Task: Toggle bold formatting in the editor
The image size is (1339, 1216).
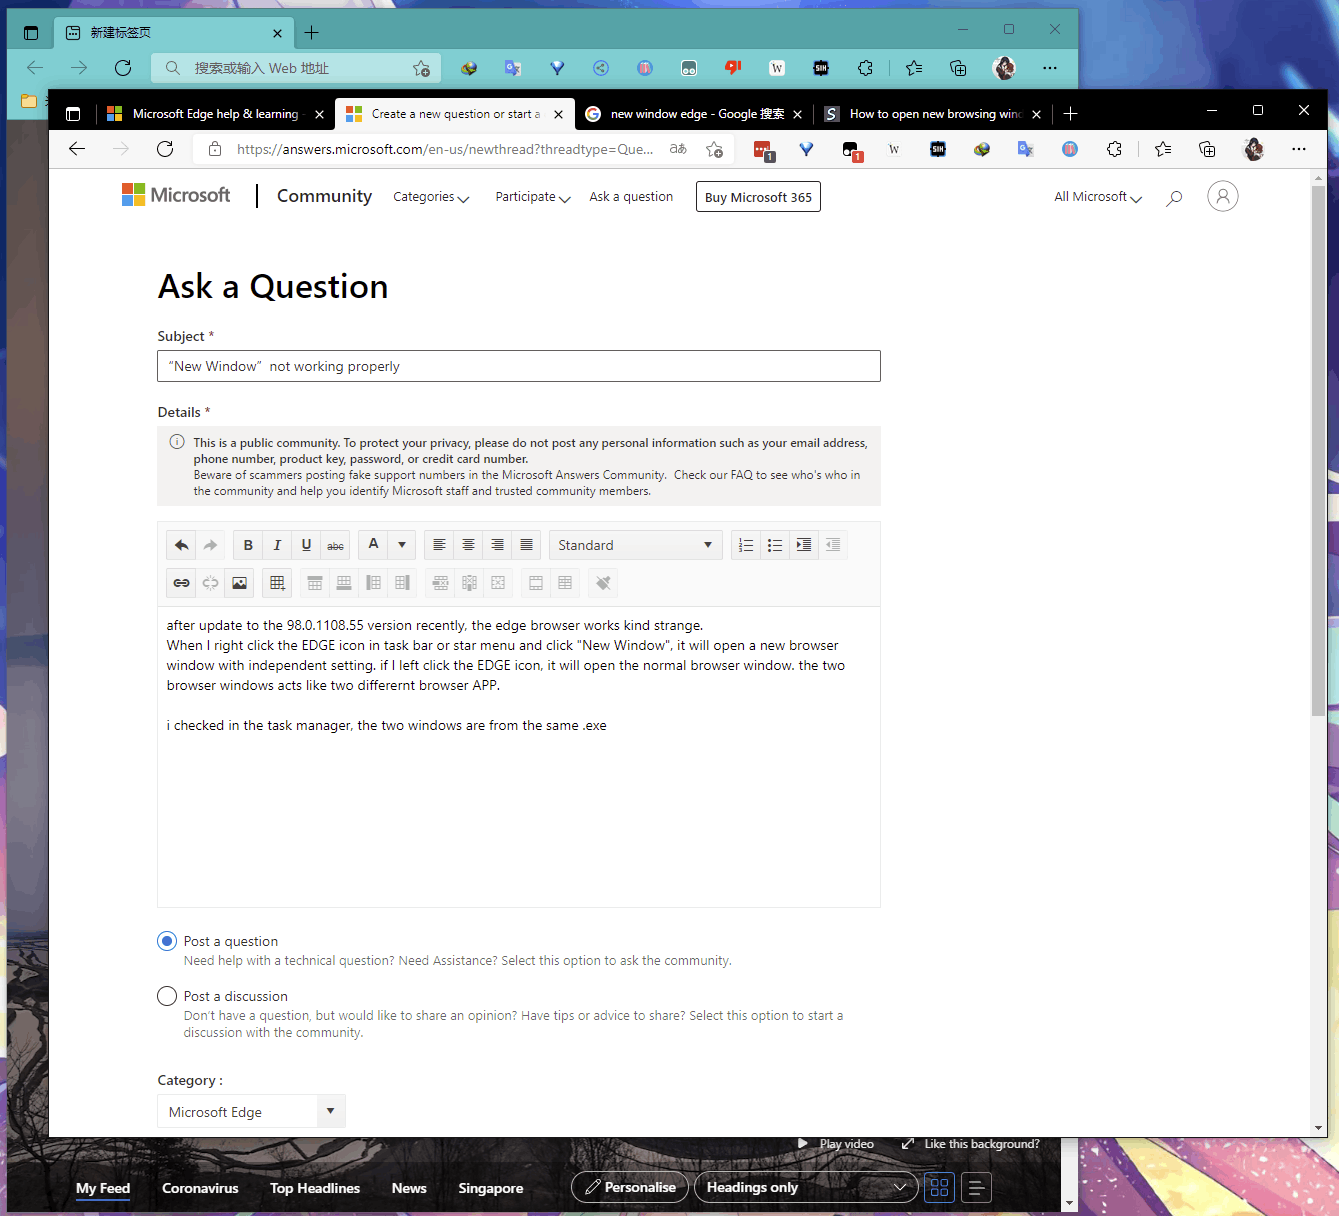Action: coord(248,545)
